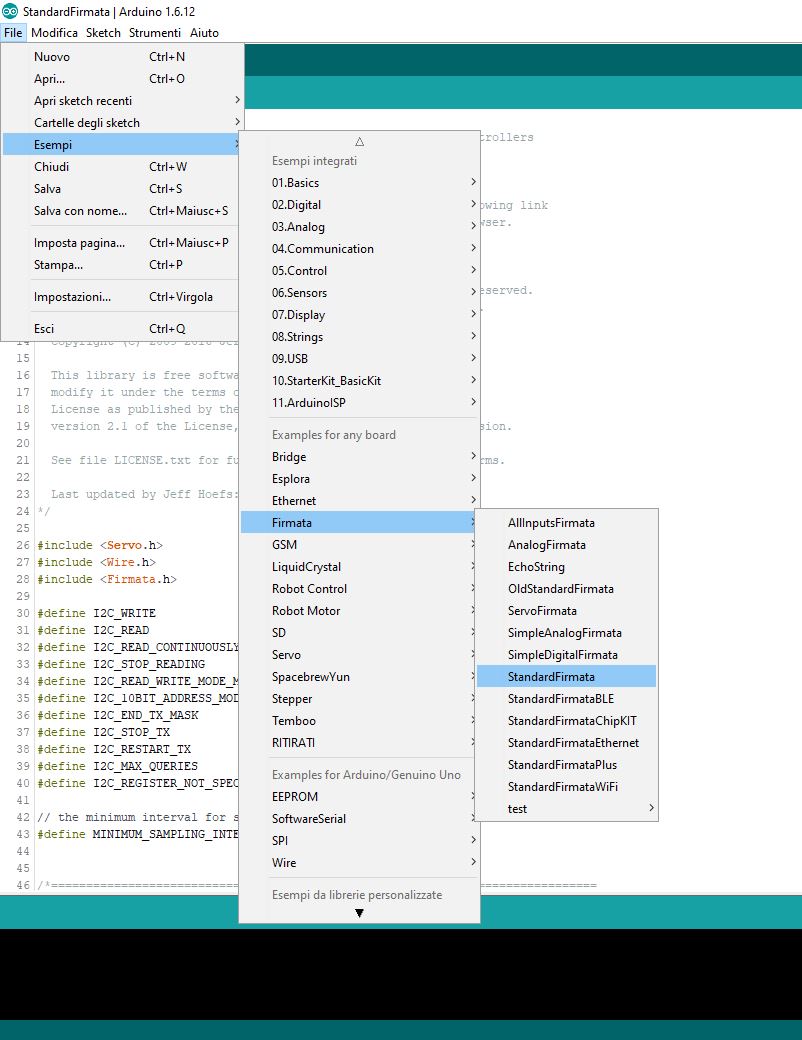Open the Strumenti menu
The width and height of the screenshot is (802, 1040).
click(155, 32)
